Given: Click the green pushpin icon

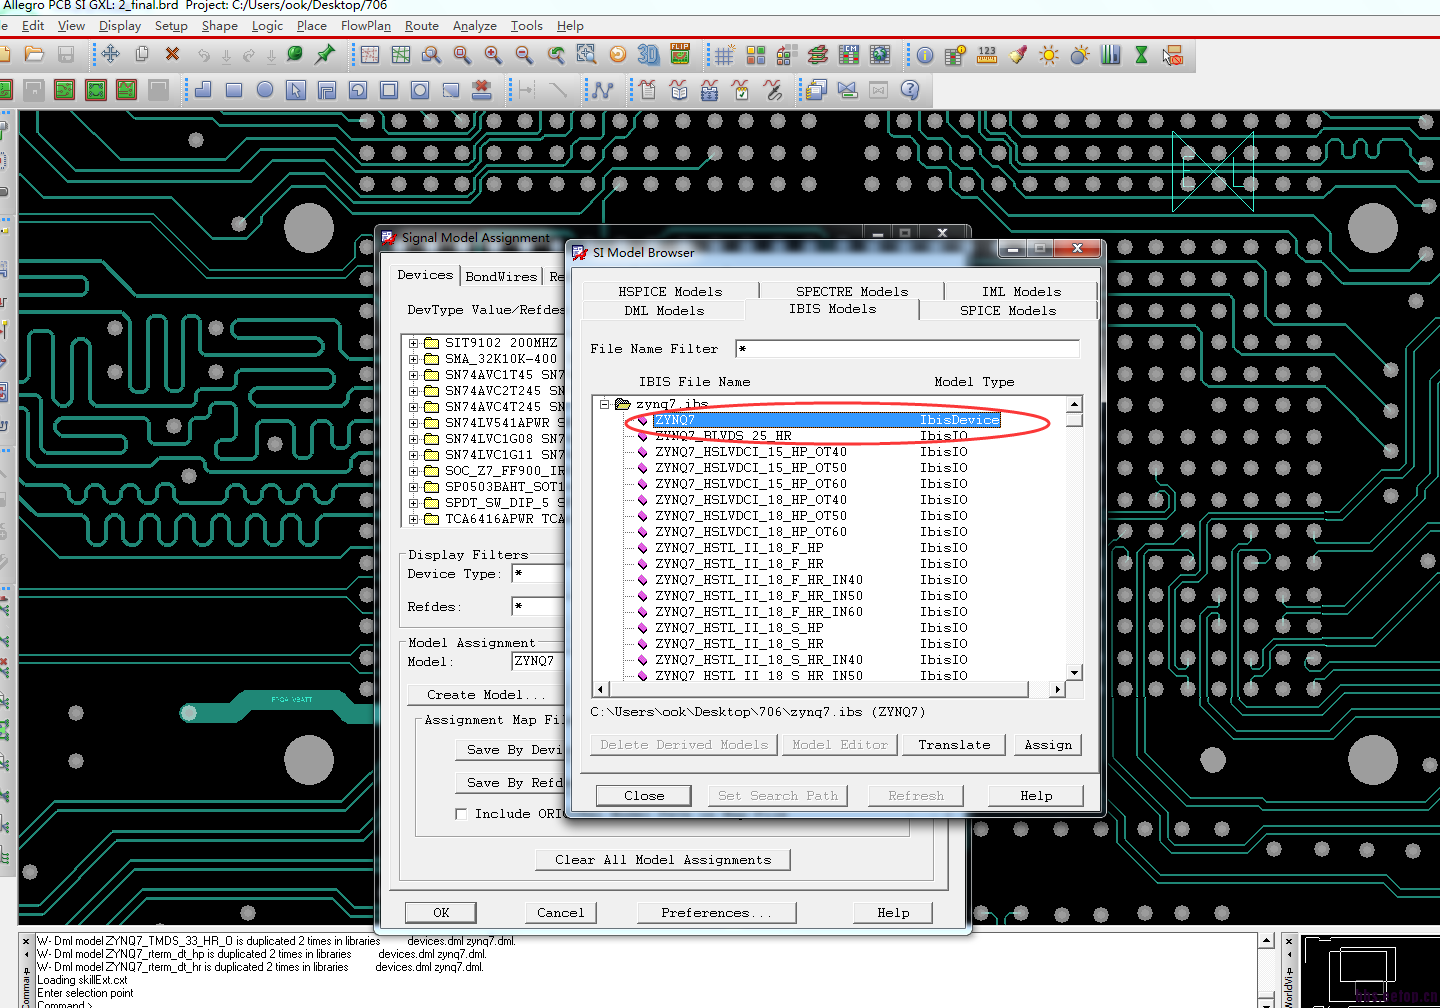Looking at the screenshot, I should [x=325, y=55].
